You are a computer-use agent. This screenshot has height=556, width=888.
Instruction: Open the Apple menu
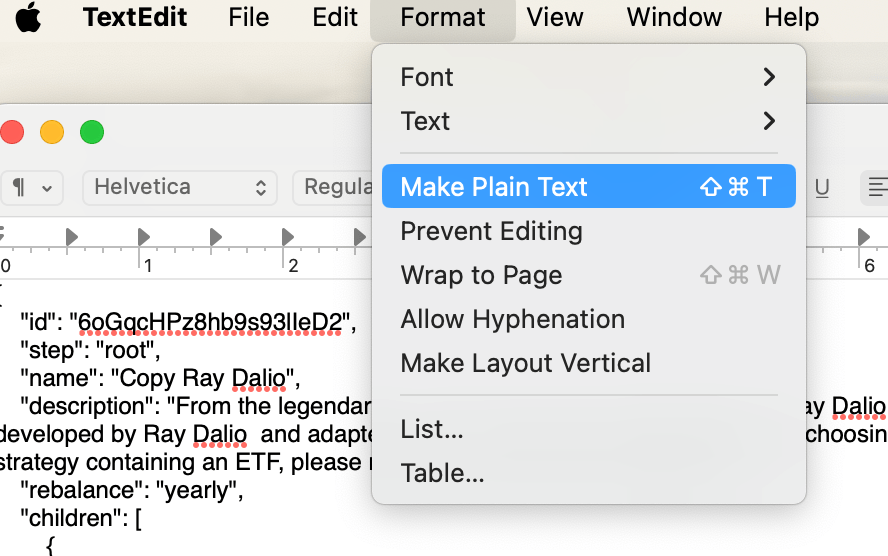tap(28, 17)
